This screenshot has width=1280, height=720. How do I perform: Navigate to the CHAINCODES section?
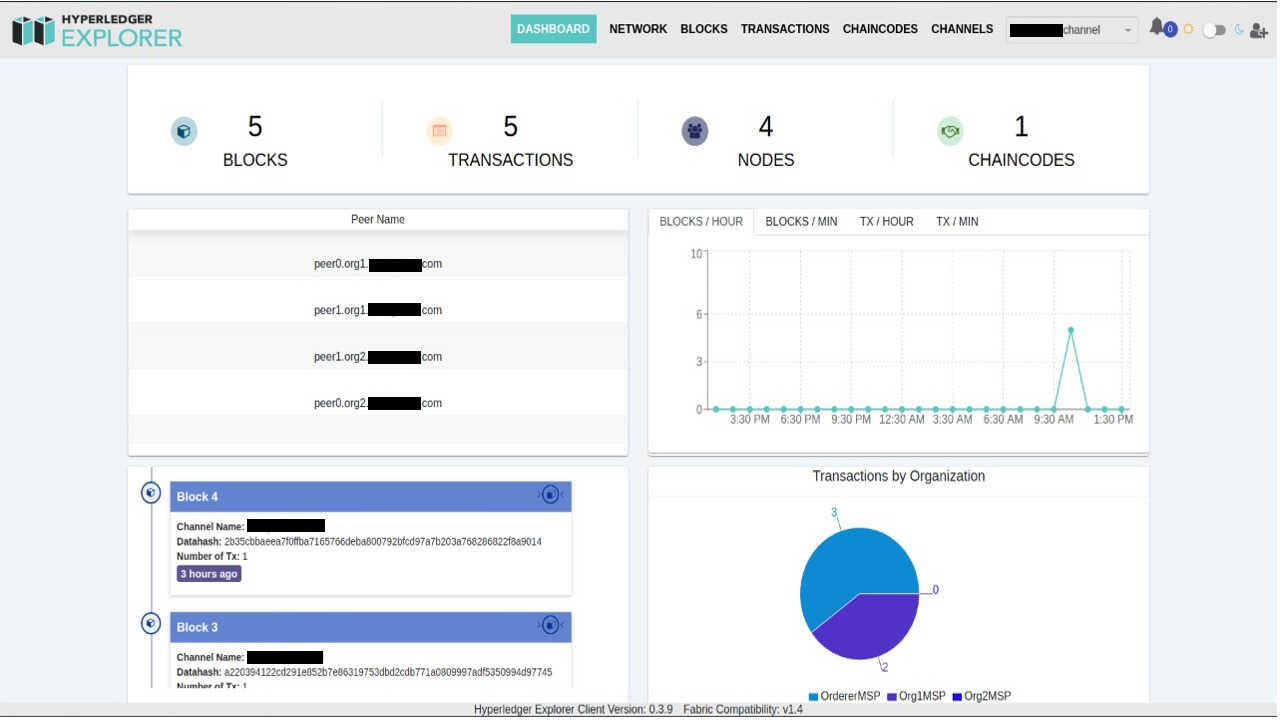(x=879, y=29)
